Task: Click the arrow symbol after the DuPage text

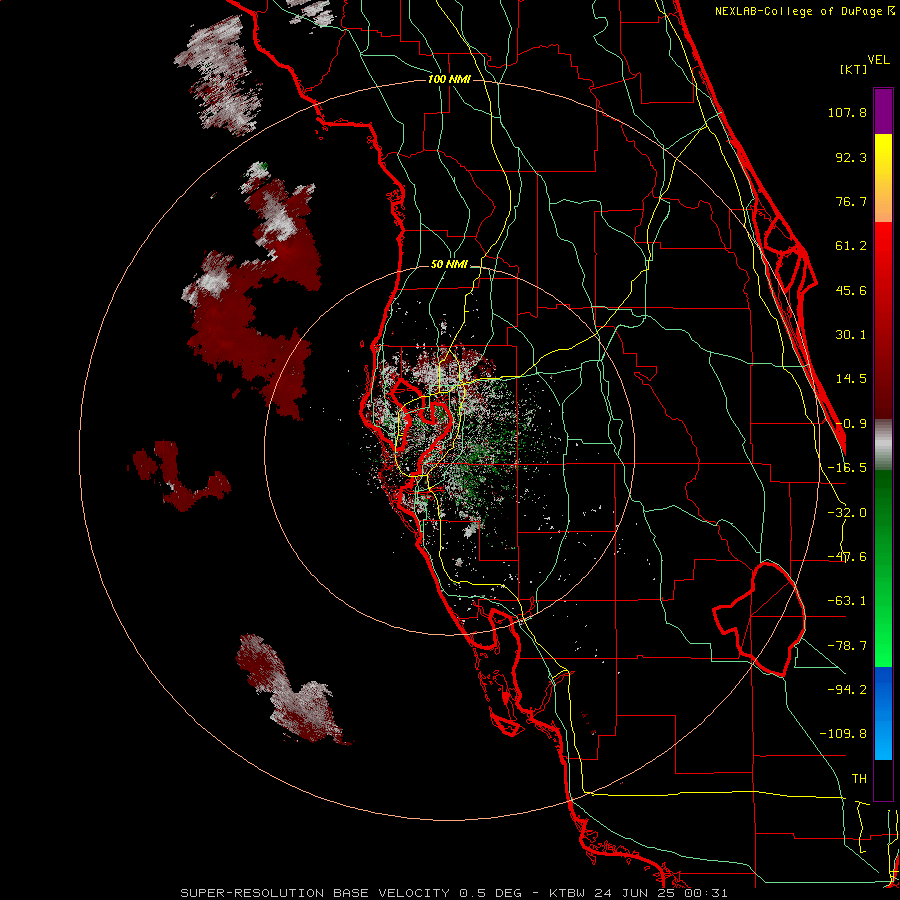Action: [891, 11]
